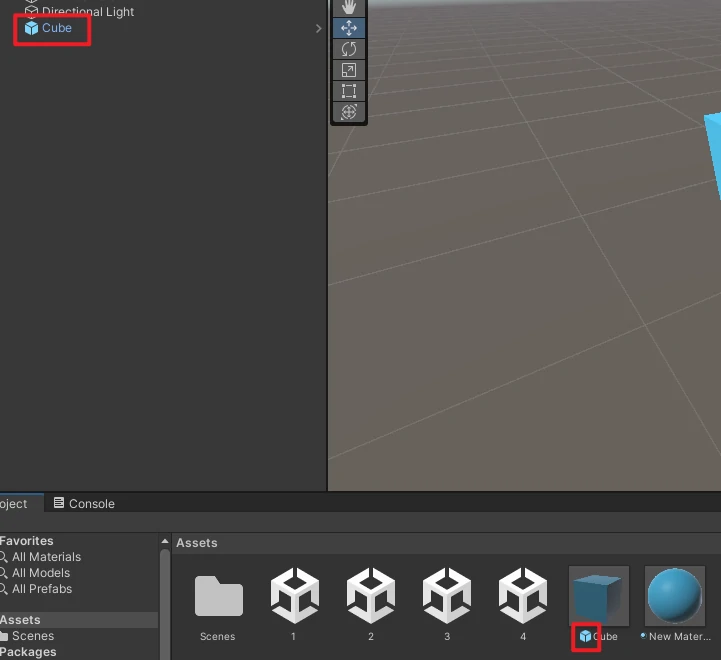Image resolution: width=721 pixels, height=660 pixels.
Task: Select the Rotate tool
Action: coord(349,49)
